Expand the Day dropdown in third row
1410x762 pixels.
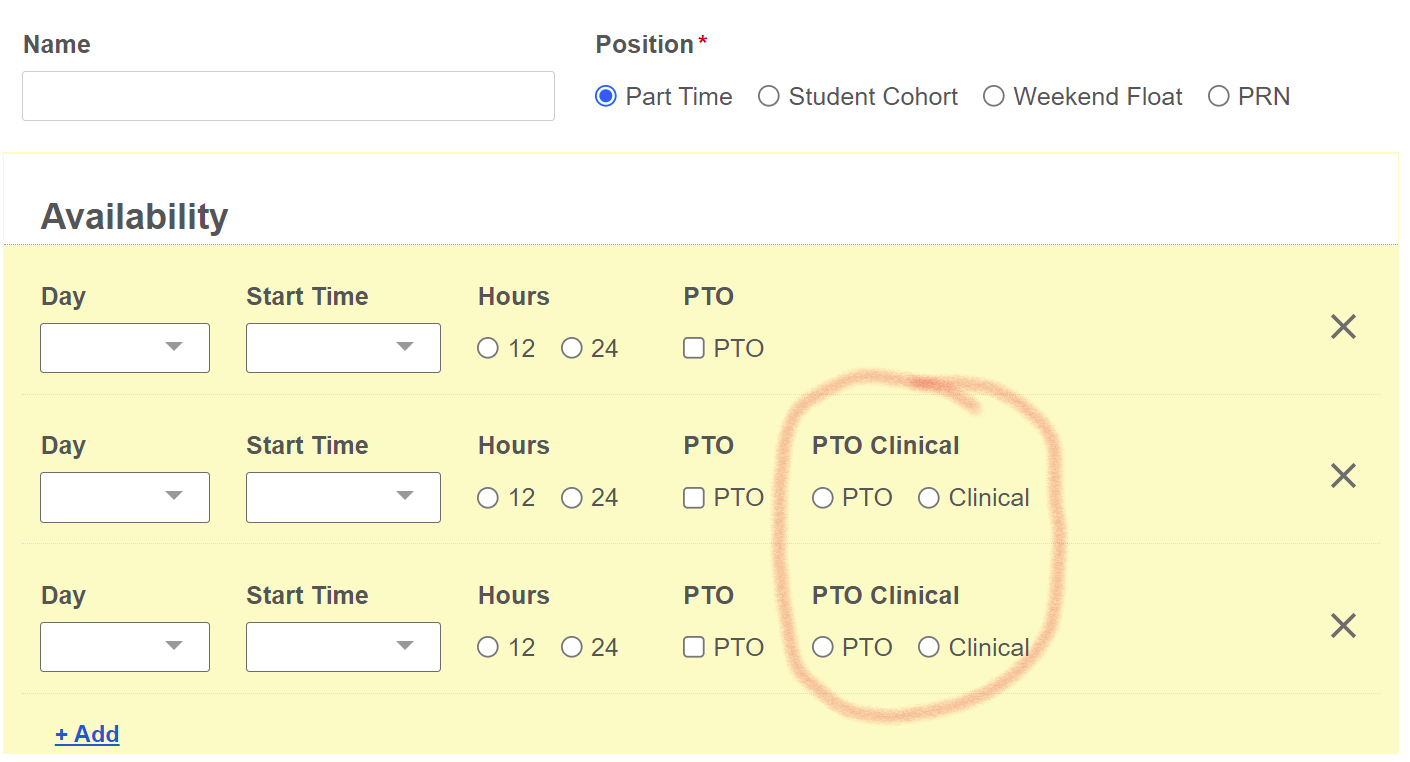pyautogui.click(x=125, y=647)
